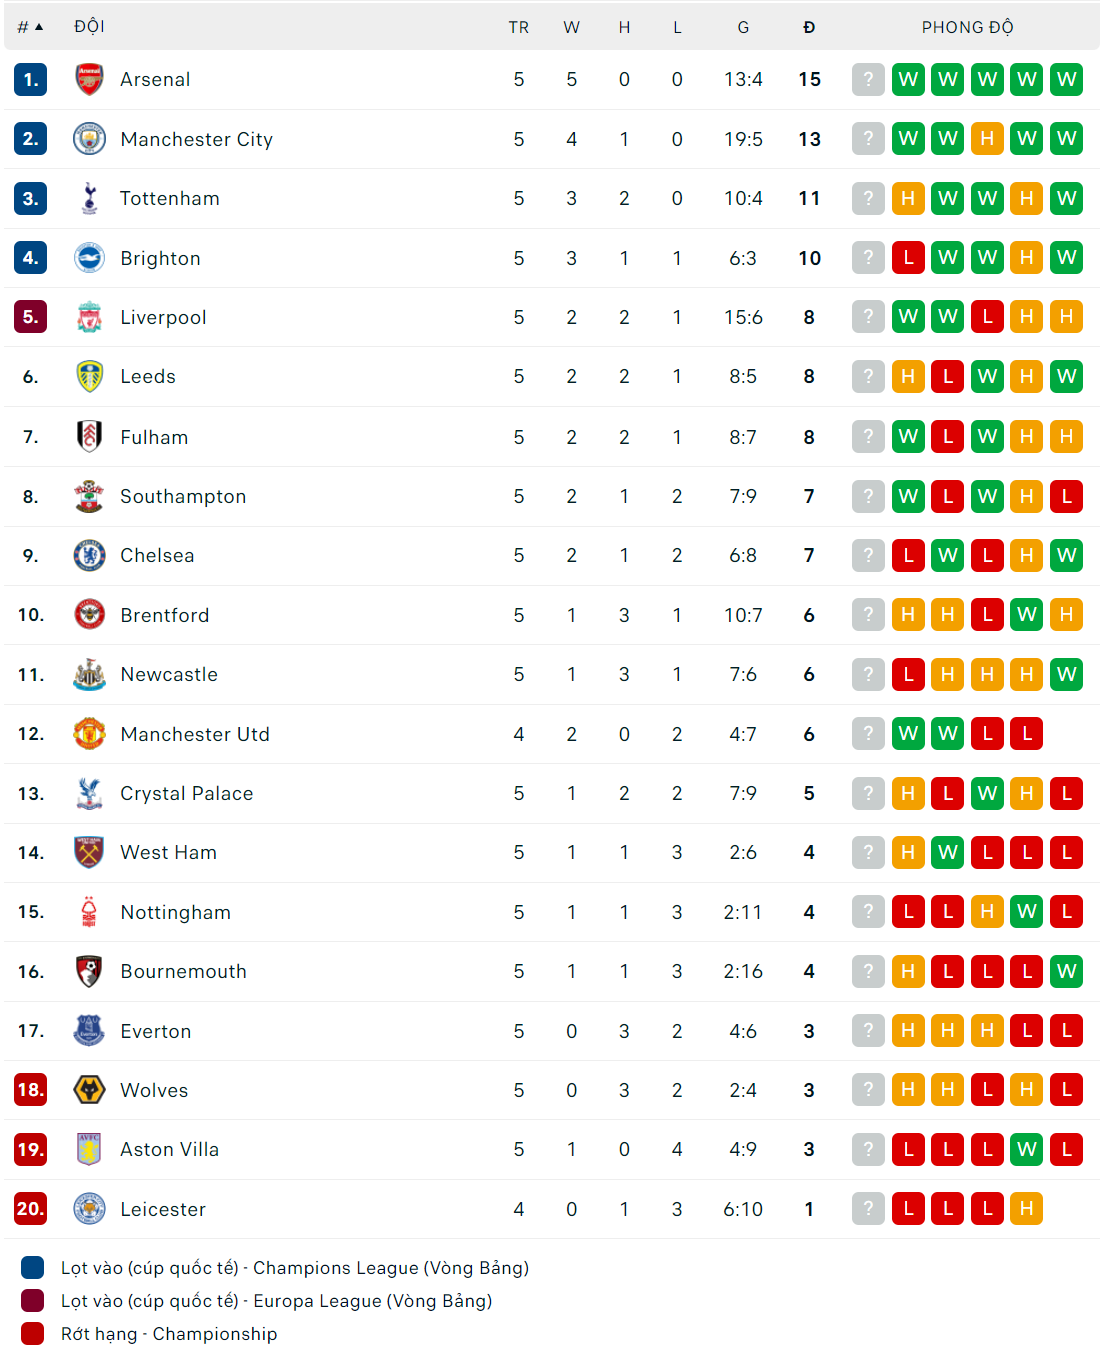Click the Wolves club crest icon
The image size is (1108, 1356).
(89, 1090)
